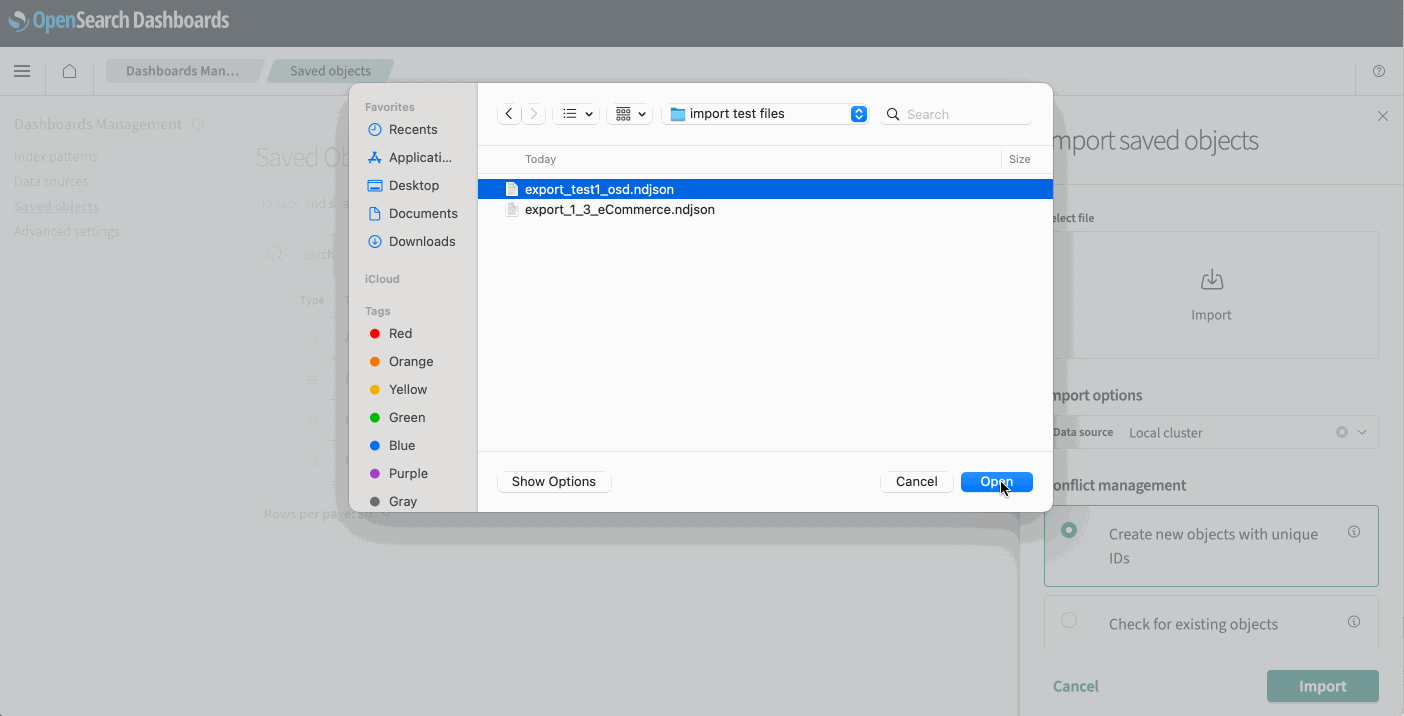Viewport: 1404px width, 716px height.
Task: Click the Show Options button
Action: 554,481
